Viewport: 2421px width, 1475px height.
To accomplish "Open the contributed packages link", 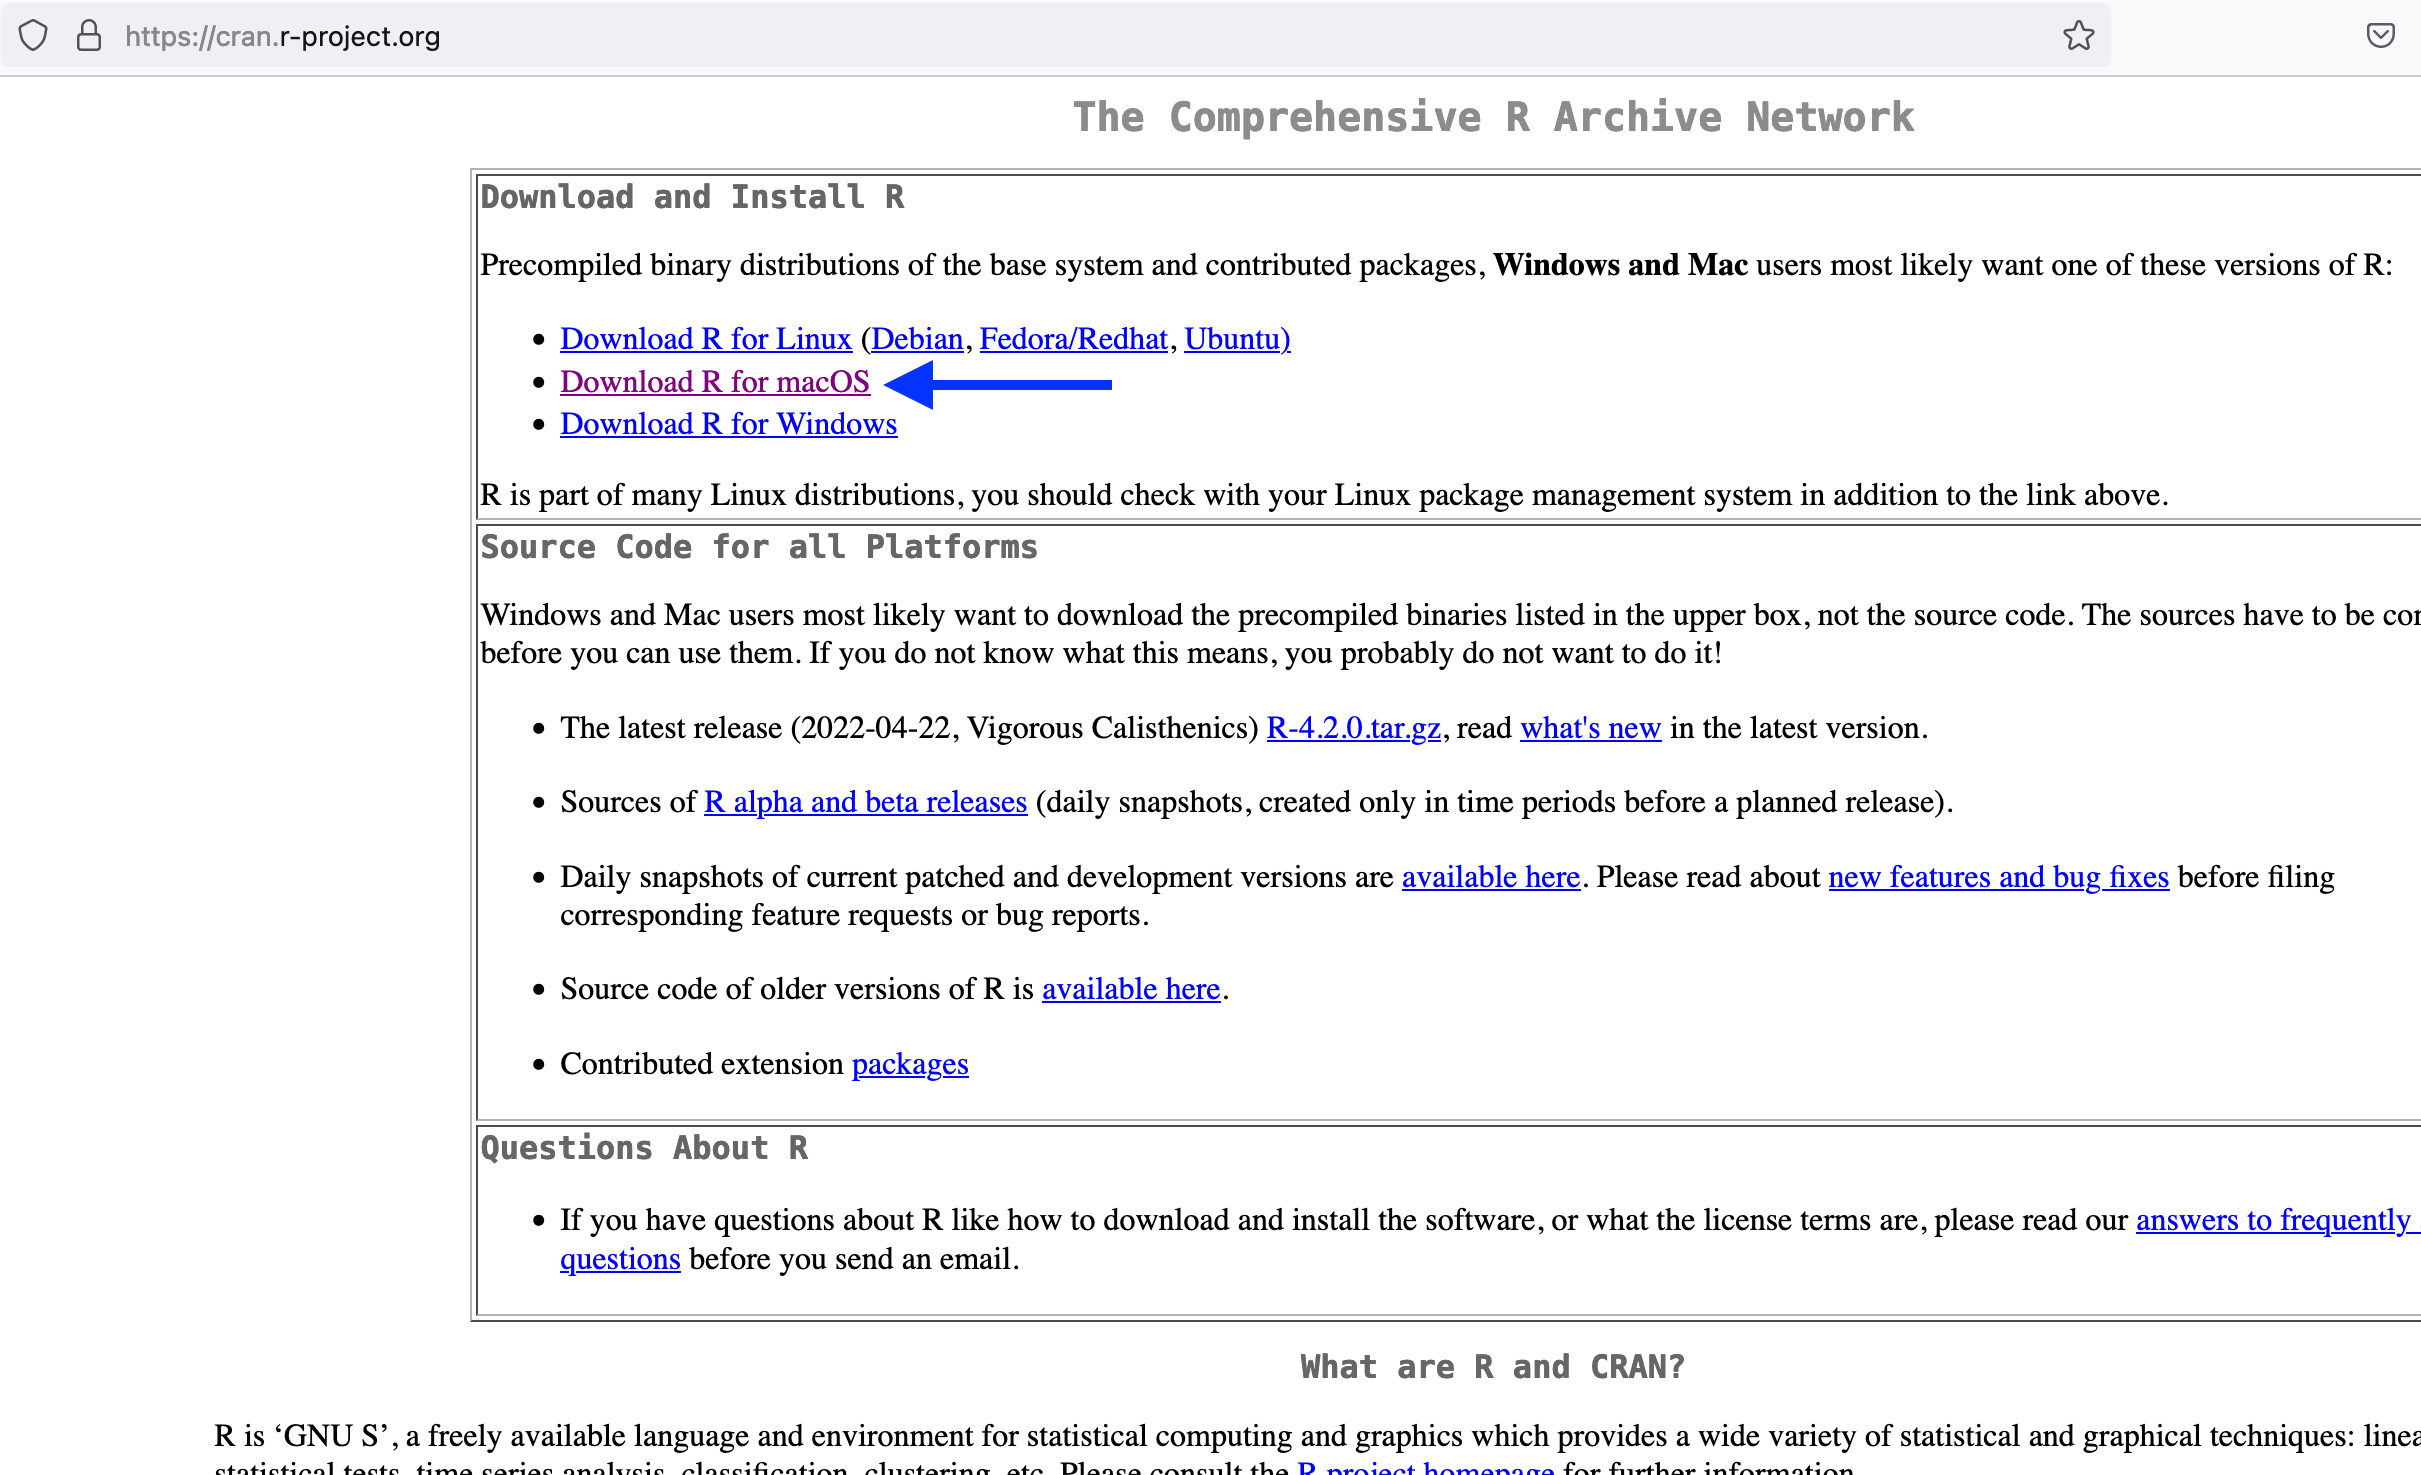I will [910, 1064].
